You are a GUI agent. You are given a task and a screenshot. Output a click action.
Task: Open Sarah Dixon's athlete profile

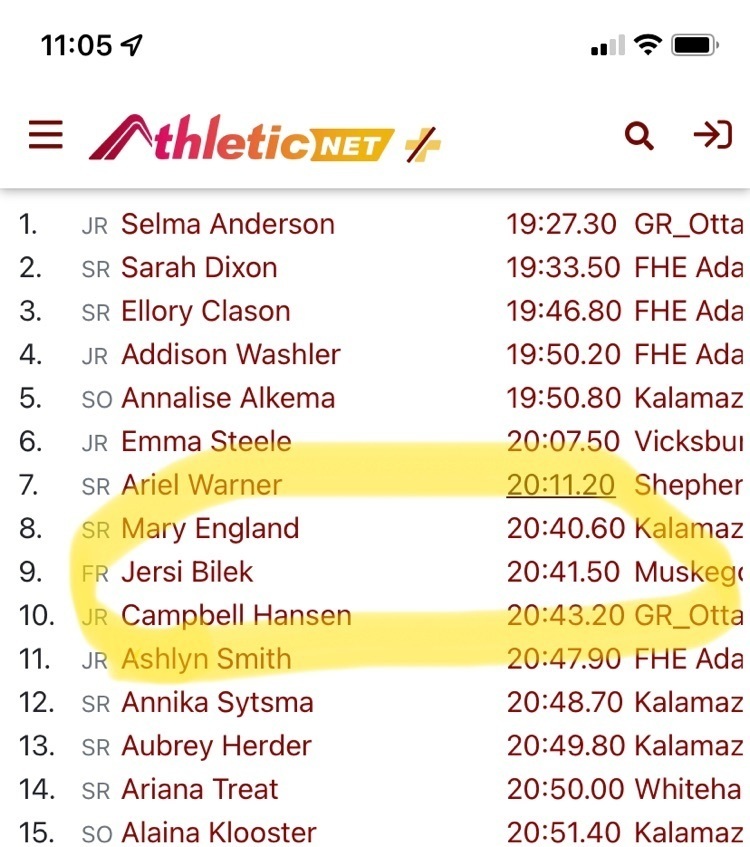tap(199, 268)
